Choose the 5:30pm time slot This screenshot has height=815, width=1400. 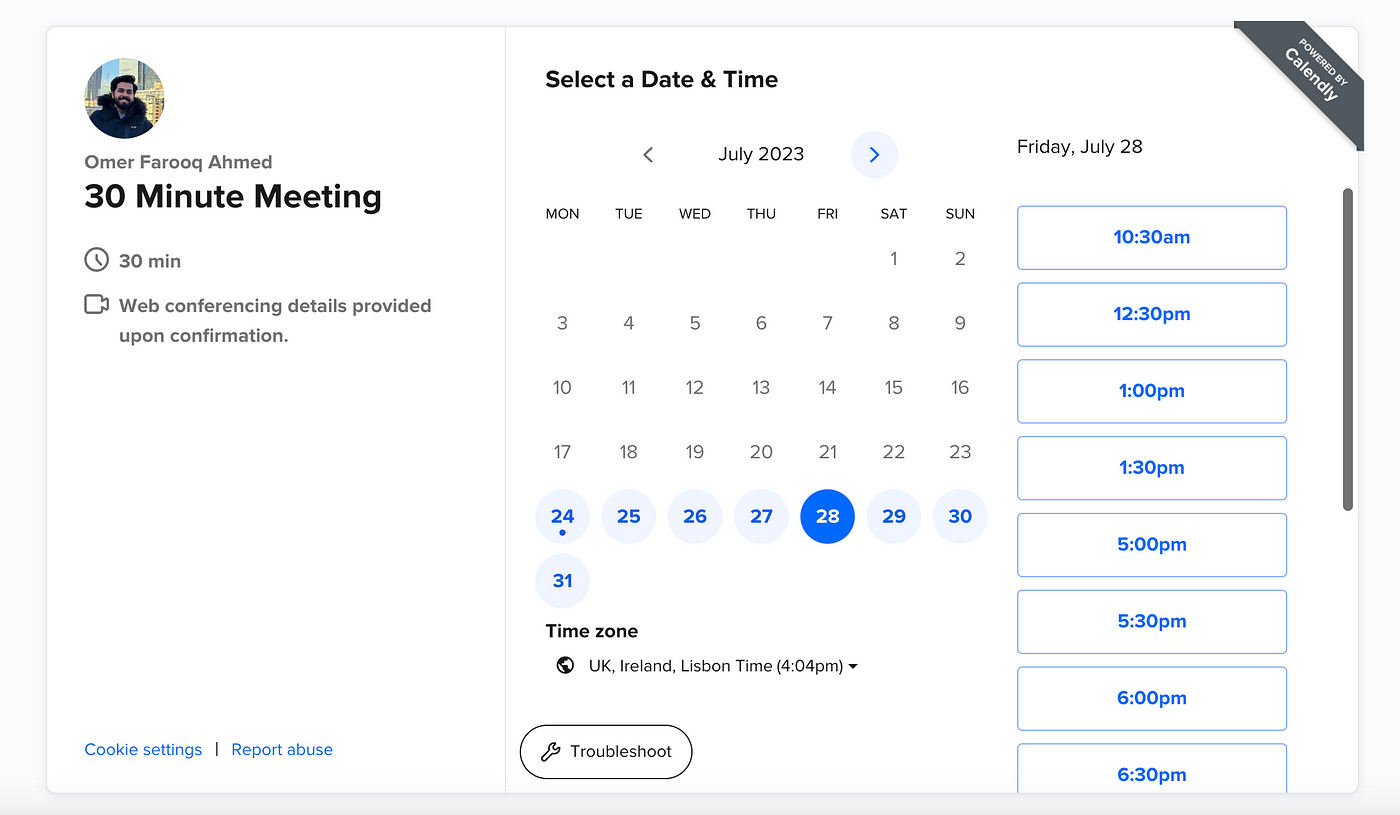click(x=1151, y=621)
